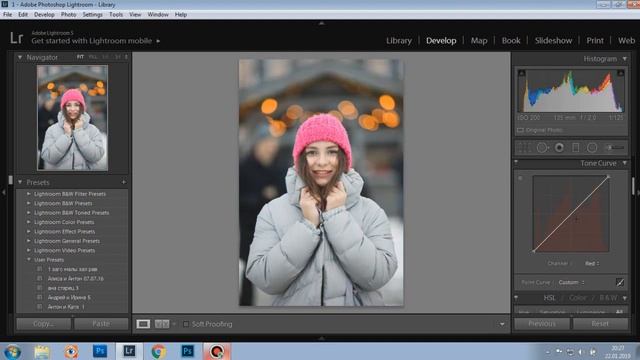Open the Help menu
The width and height of the screenshot is (640, 360).
[x=181, y=15]
